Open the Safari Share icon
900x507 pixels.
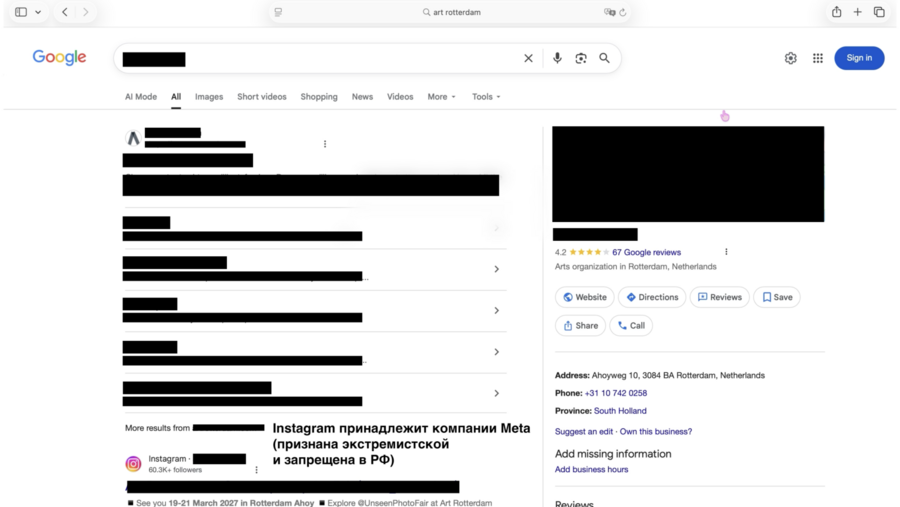[837, 12]
